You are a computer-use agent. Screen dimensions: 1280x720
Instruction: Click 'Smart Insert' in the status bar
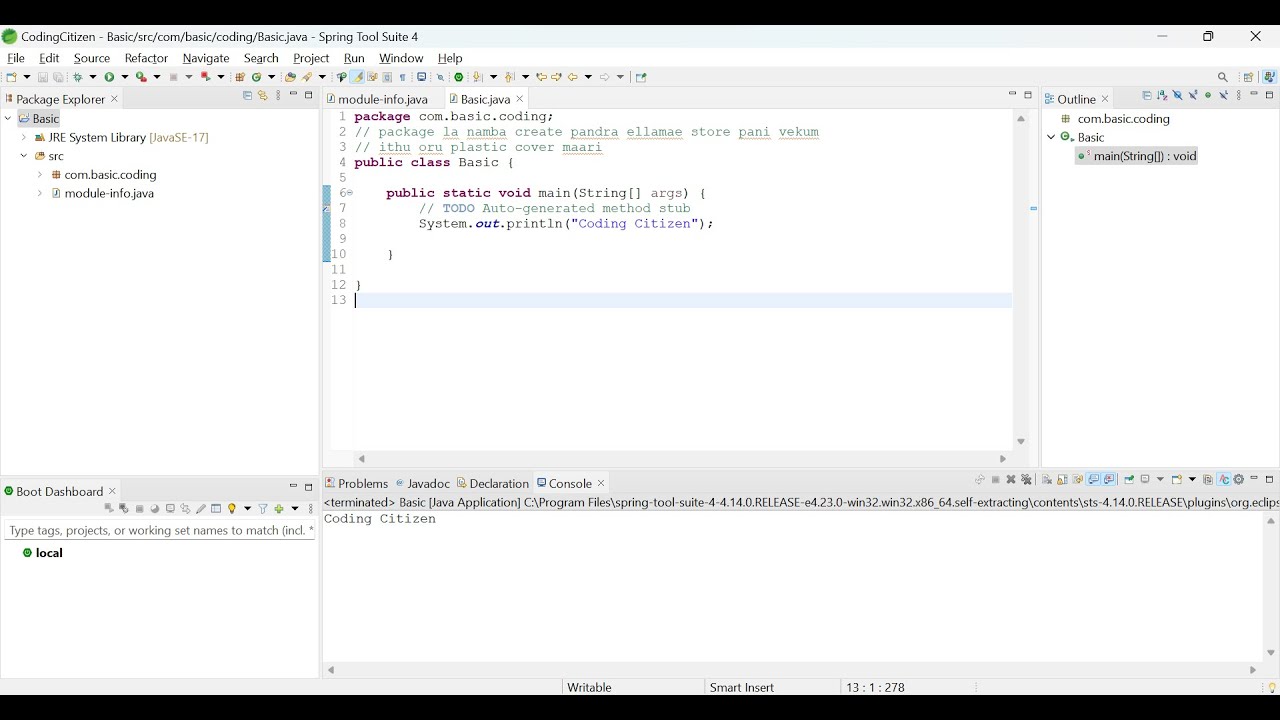click(x=742, y=687)
